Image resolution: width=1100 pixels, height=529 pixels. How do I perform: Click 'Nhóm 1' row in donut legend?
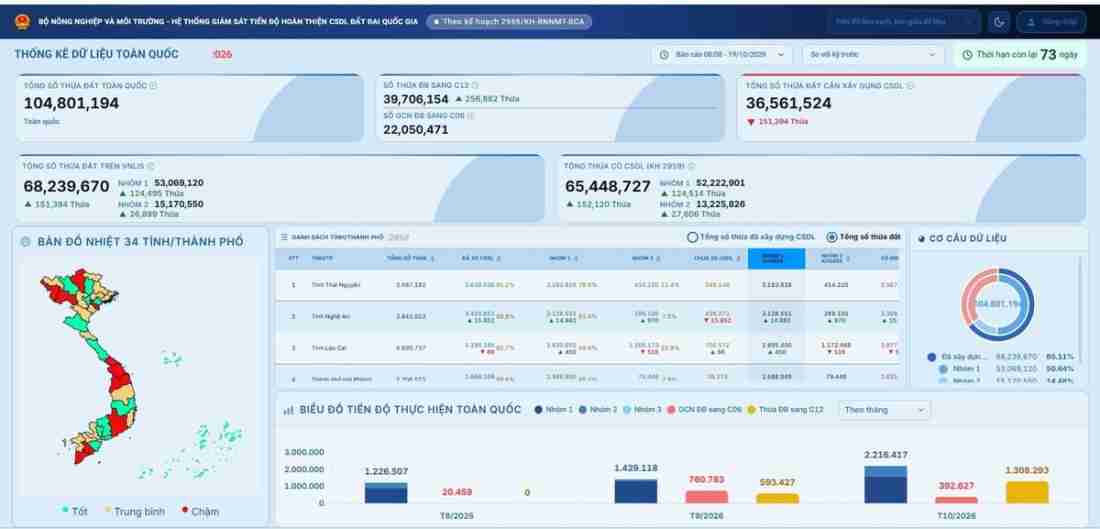pos(1006,368)
